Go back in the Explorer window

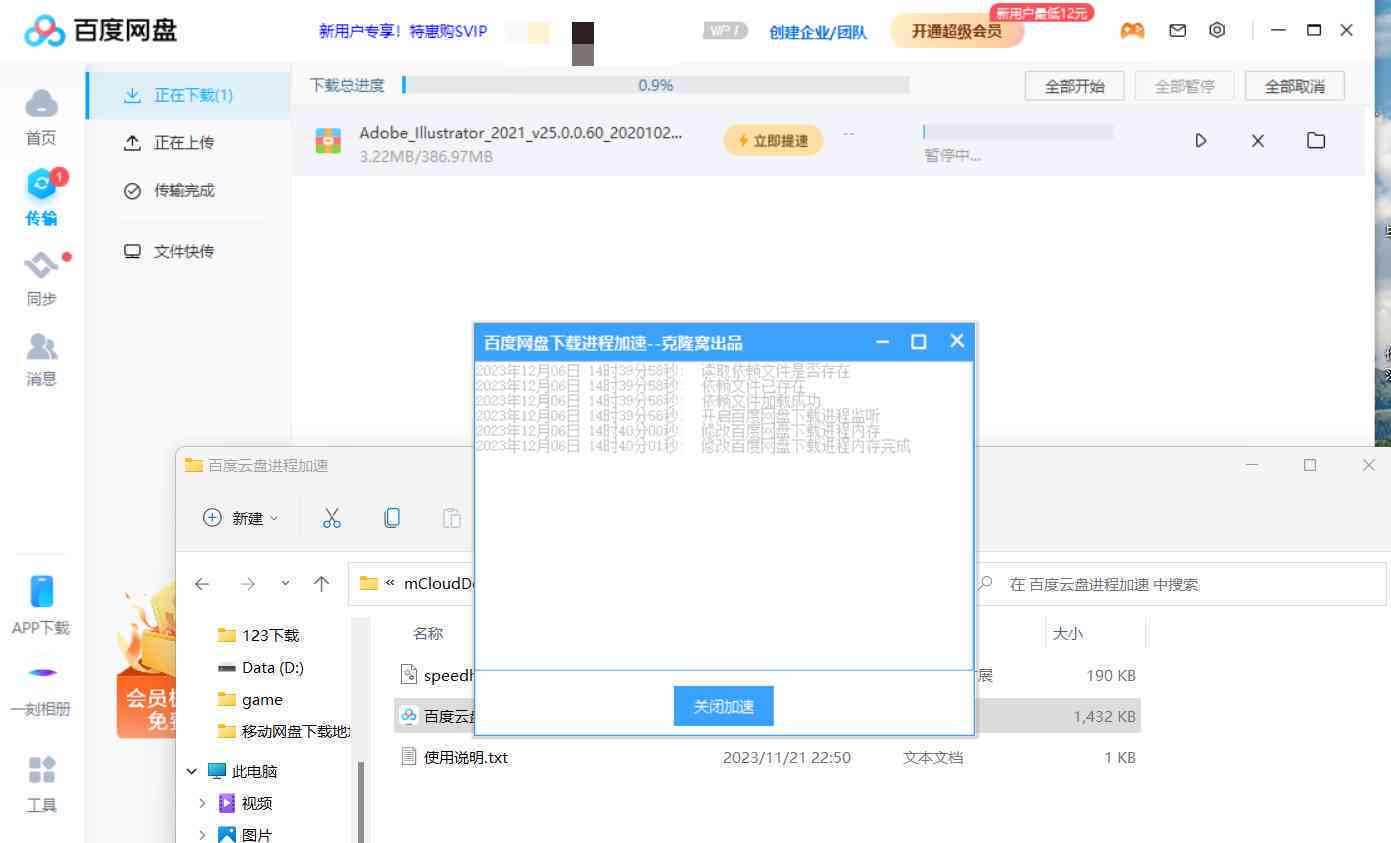(x=202, y=584)
